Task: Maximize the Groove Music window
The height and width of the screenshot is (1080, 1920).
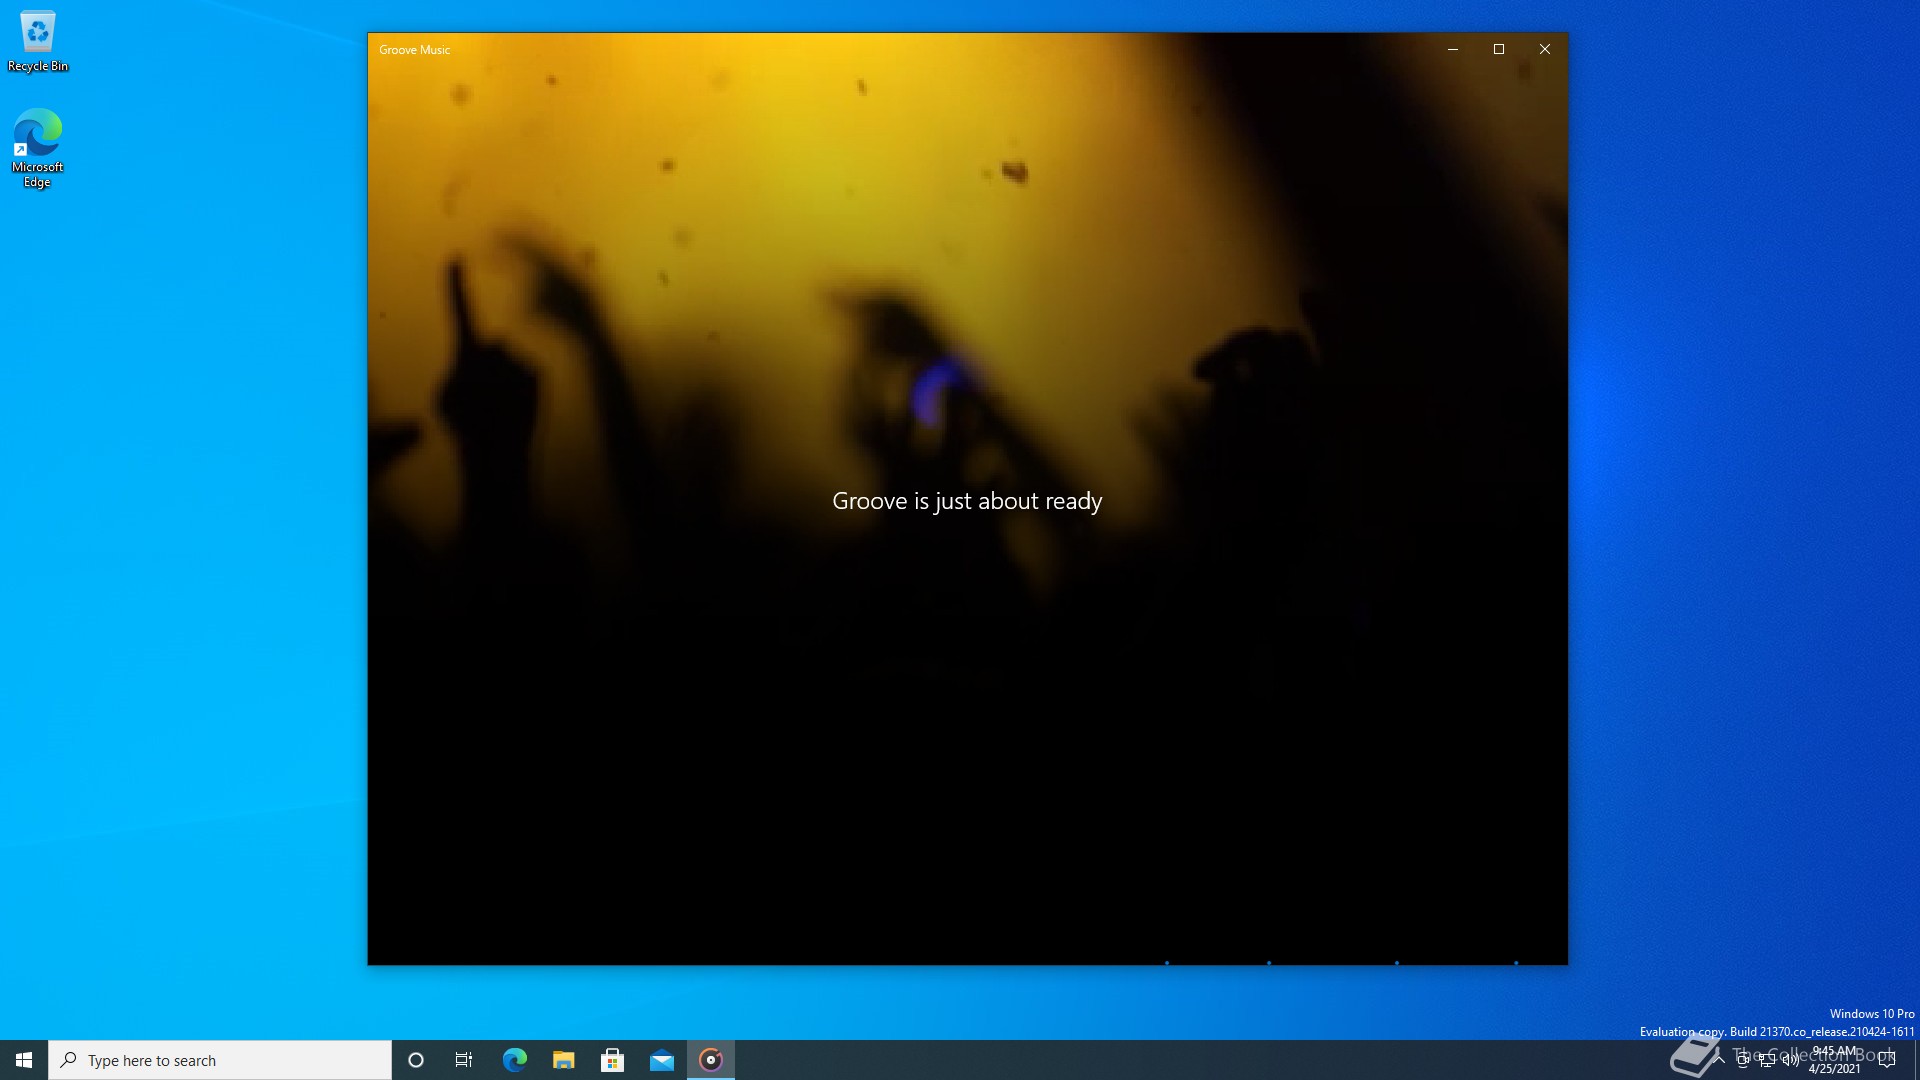Action: point(1499,49)
